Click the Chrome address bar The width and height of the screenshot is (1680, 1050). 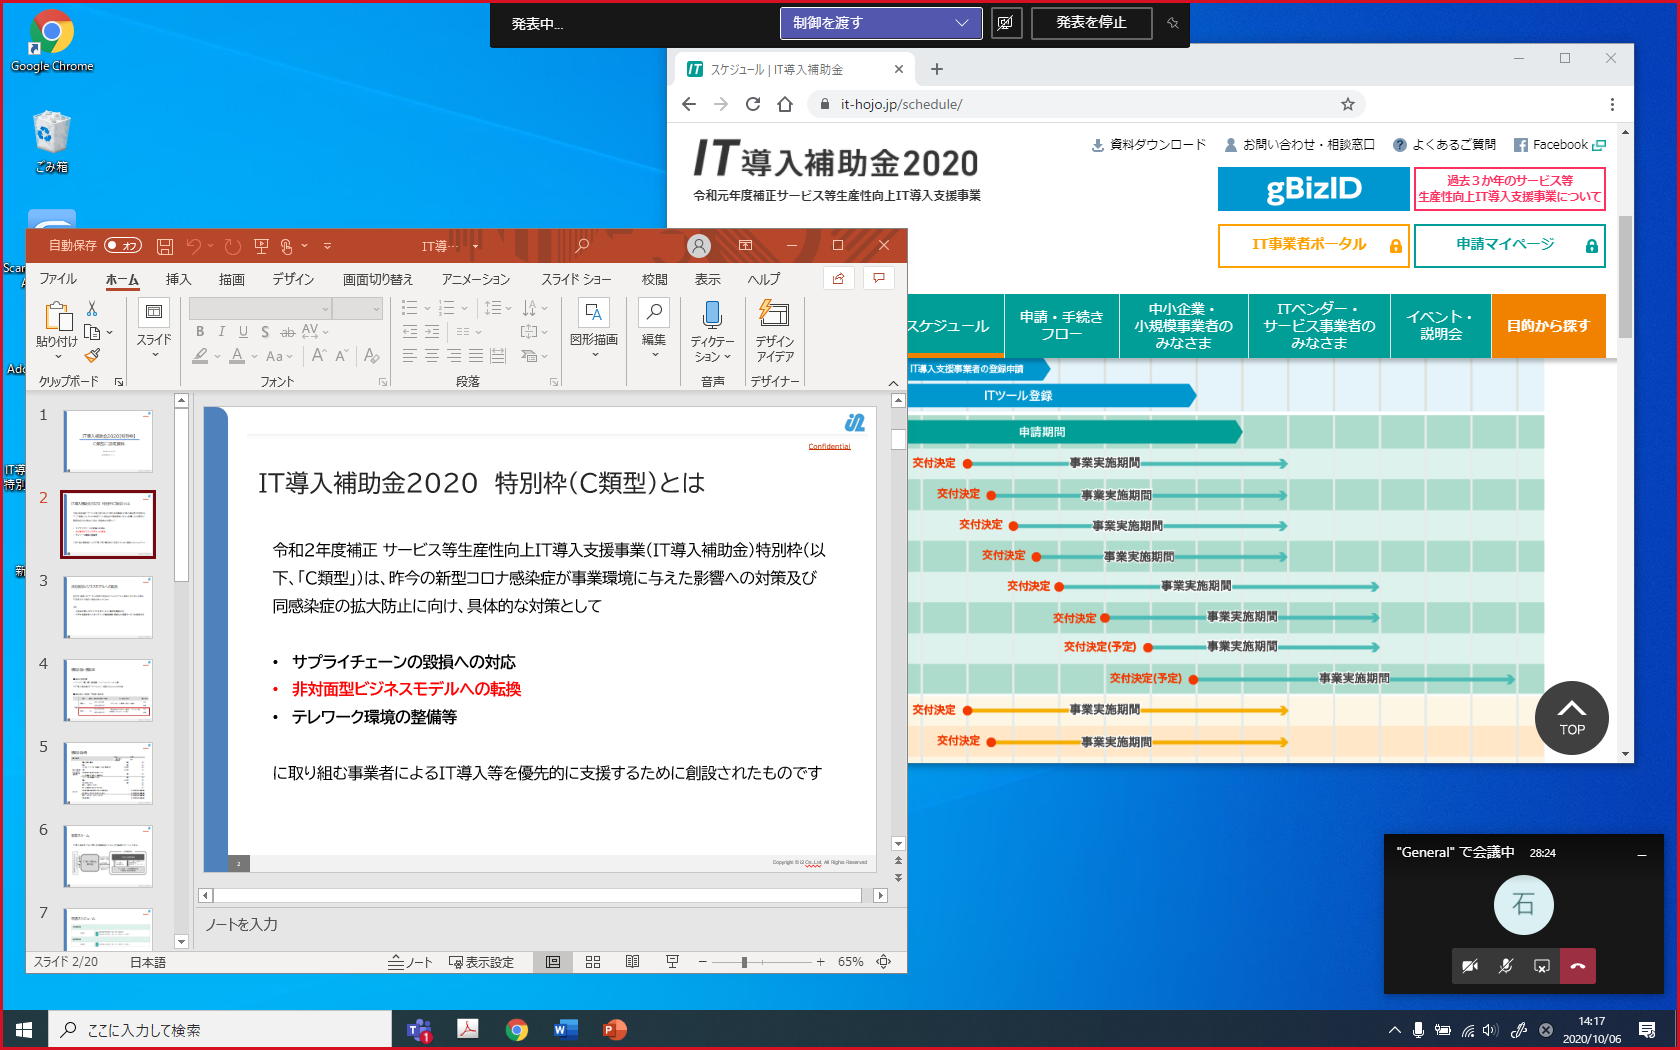click(1088, 104)
